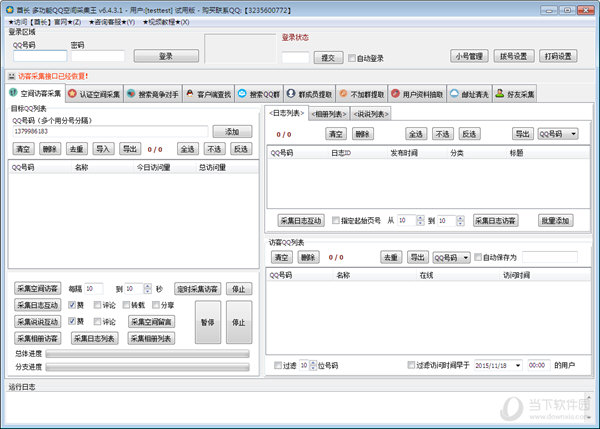Viewport: 600px width, 429px height.
Task: Click the 群成员提取 tab icon
Action: 291,93
